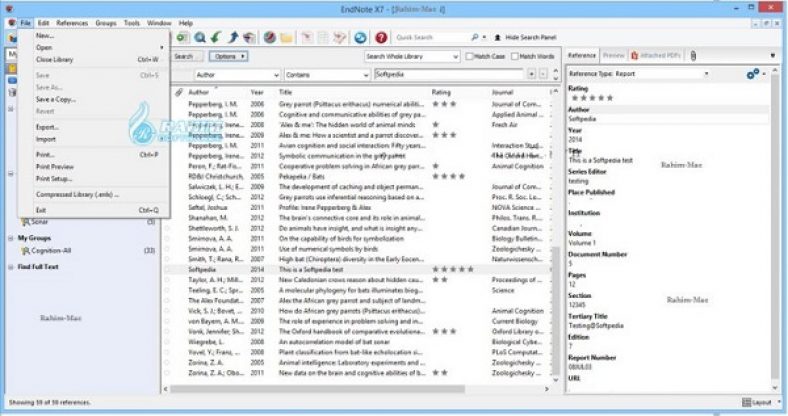Switch to the Attached PDFs tab
788x416 pixels.
click(655, 56)
